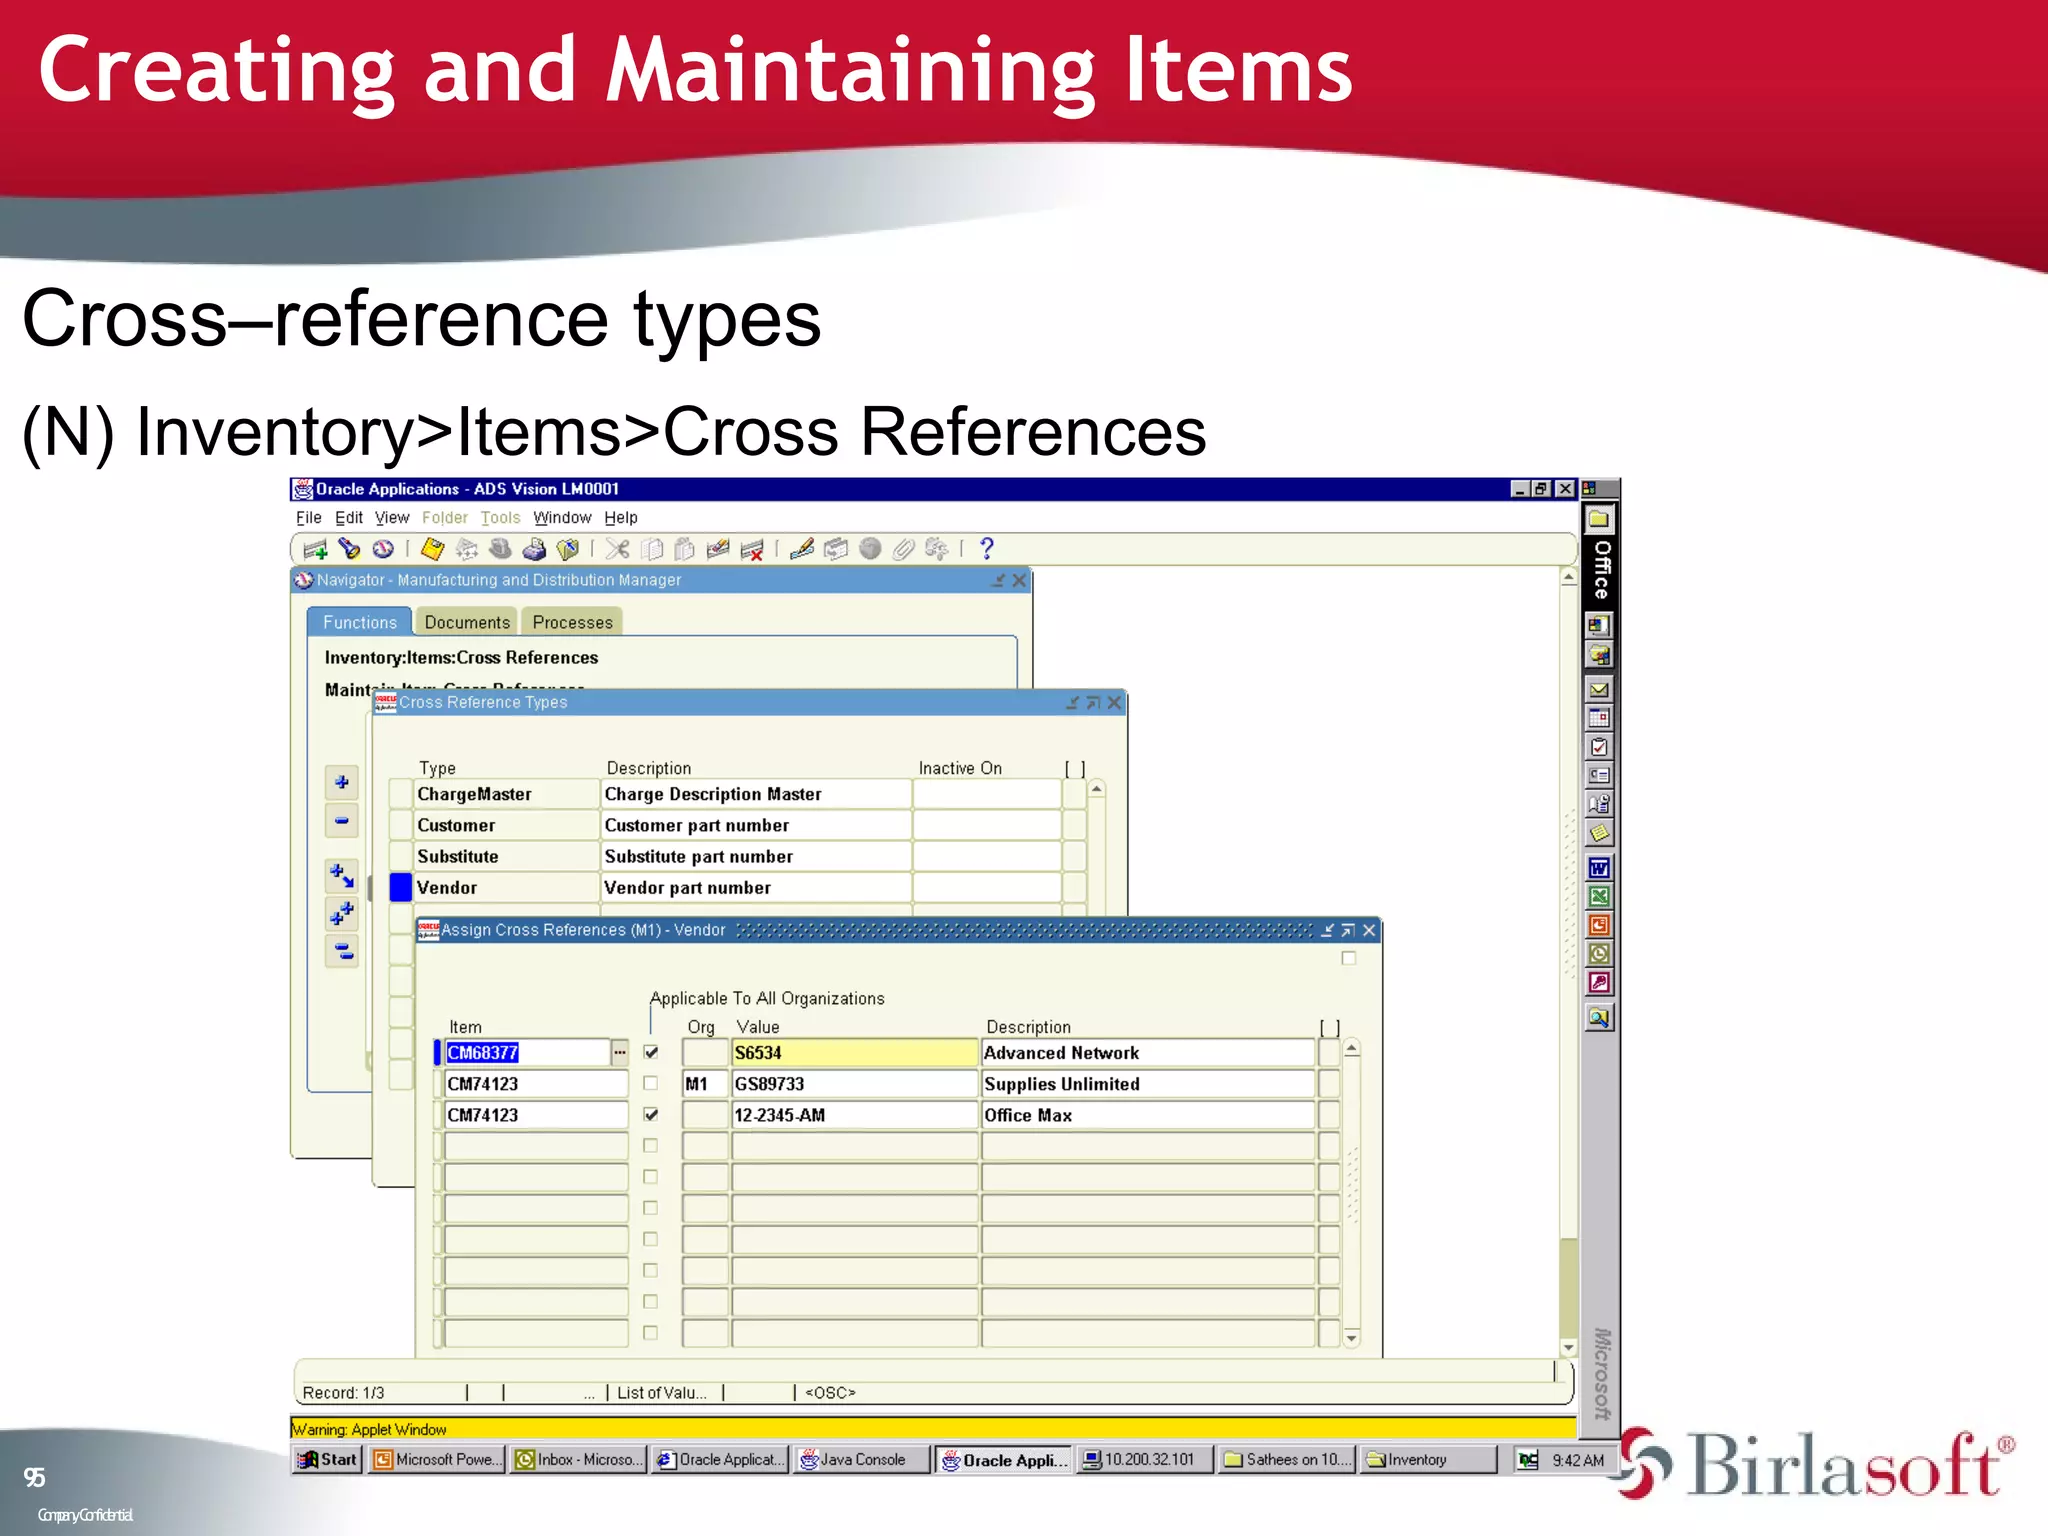This screenshot has height=1536, width=2048.
Task: Click the Substitute type field
Action: 506,856
